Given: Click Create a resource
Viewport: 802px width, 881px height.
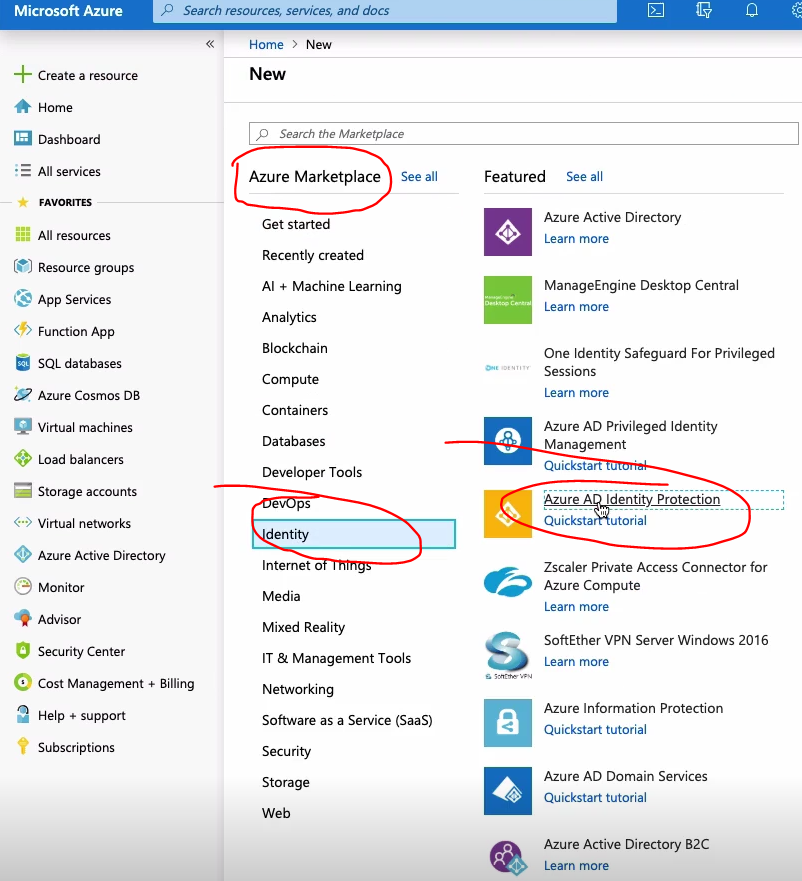Looking at the screenshot, I should click(84, 75).
